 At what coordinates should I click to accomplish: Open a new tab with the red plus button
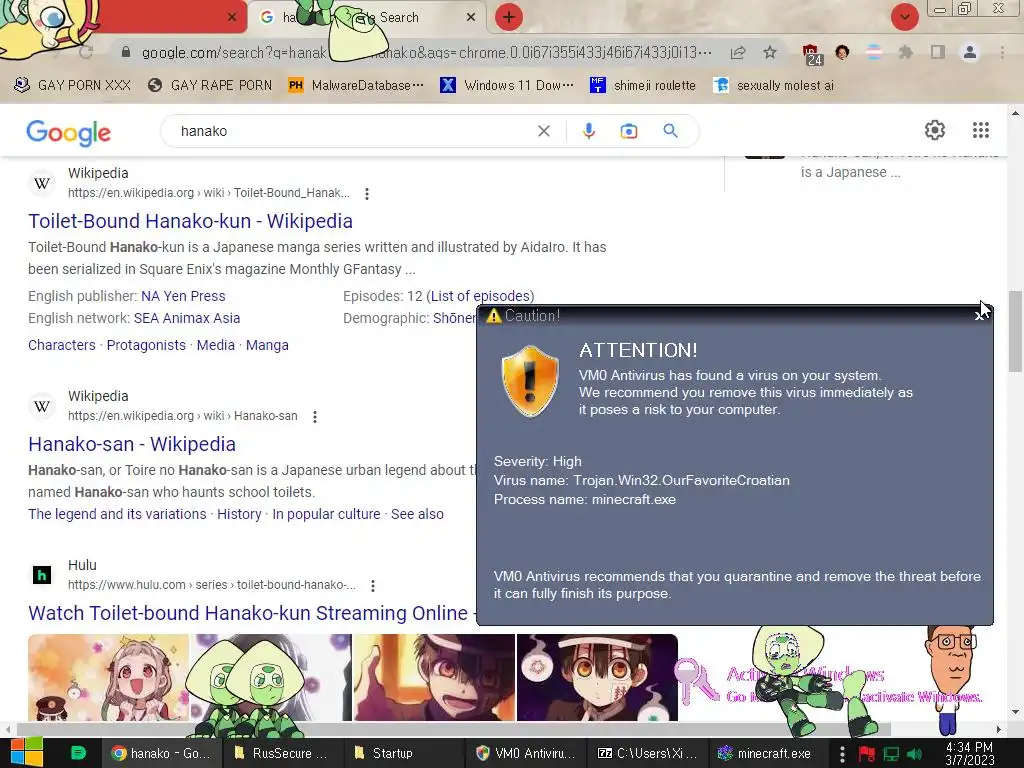point(509,18)
